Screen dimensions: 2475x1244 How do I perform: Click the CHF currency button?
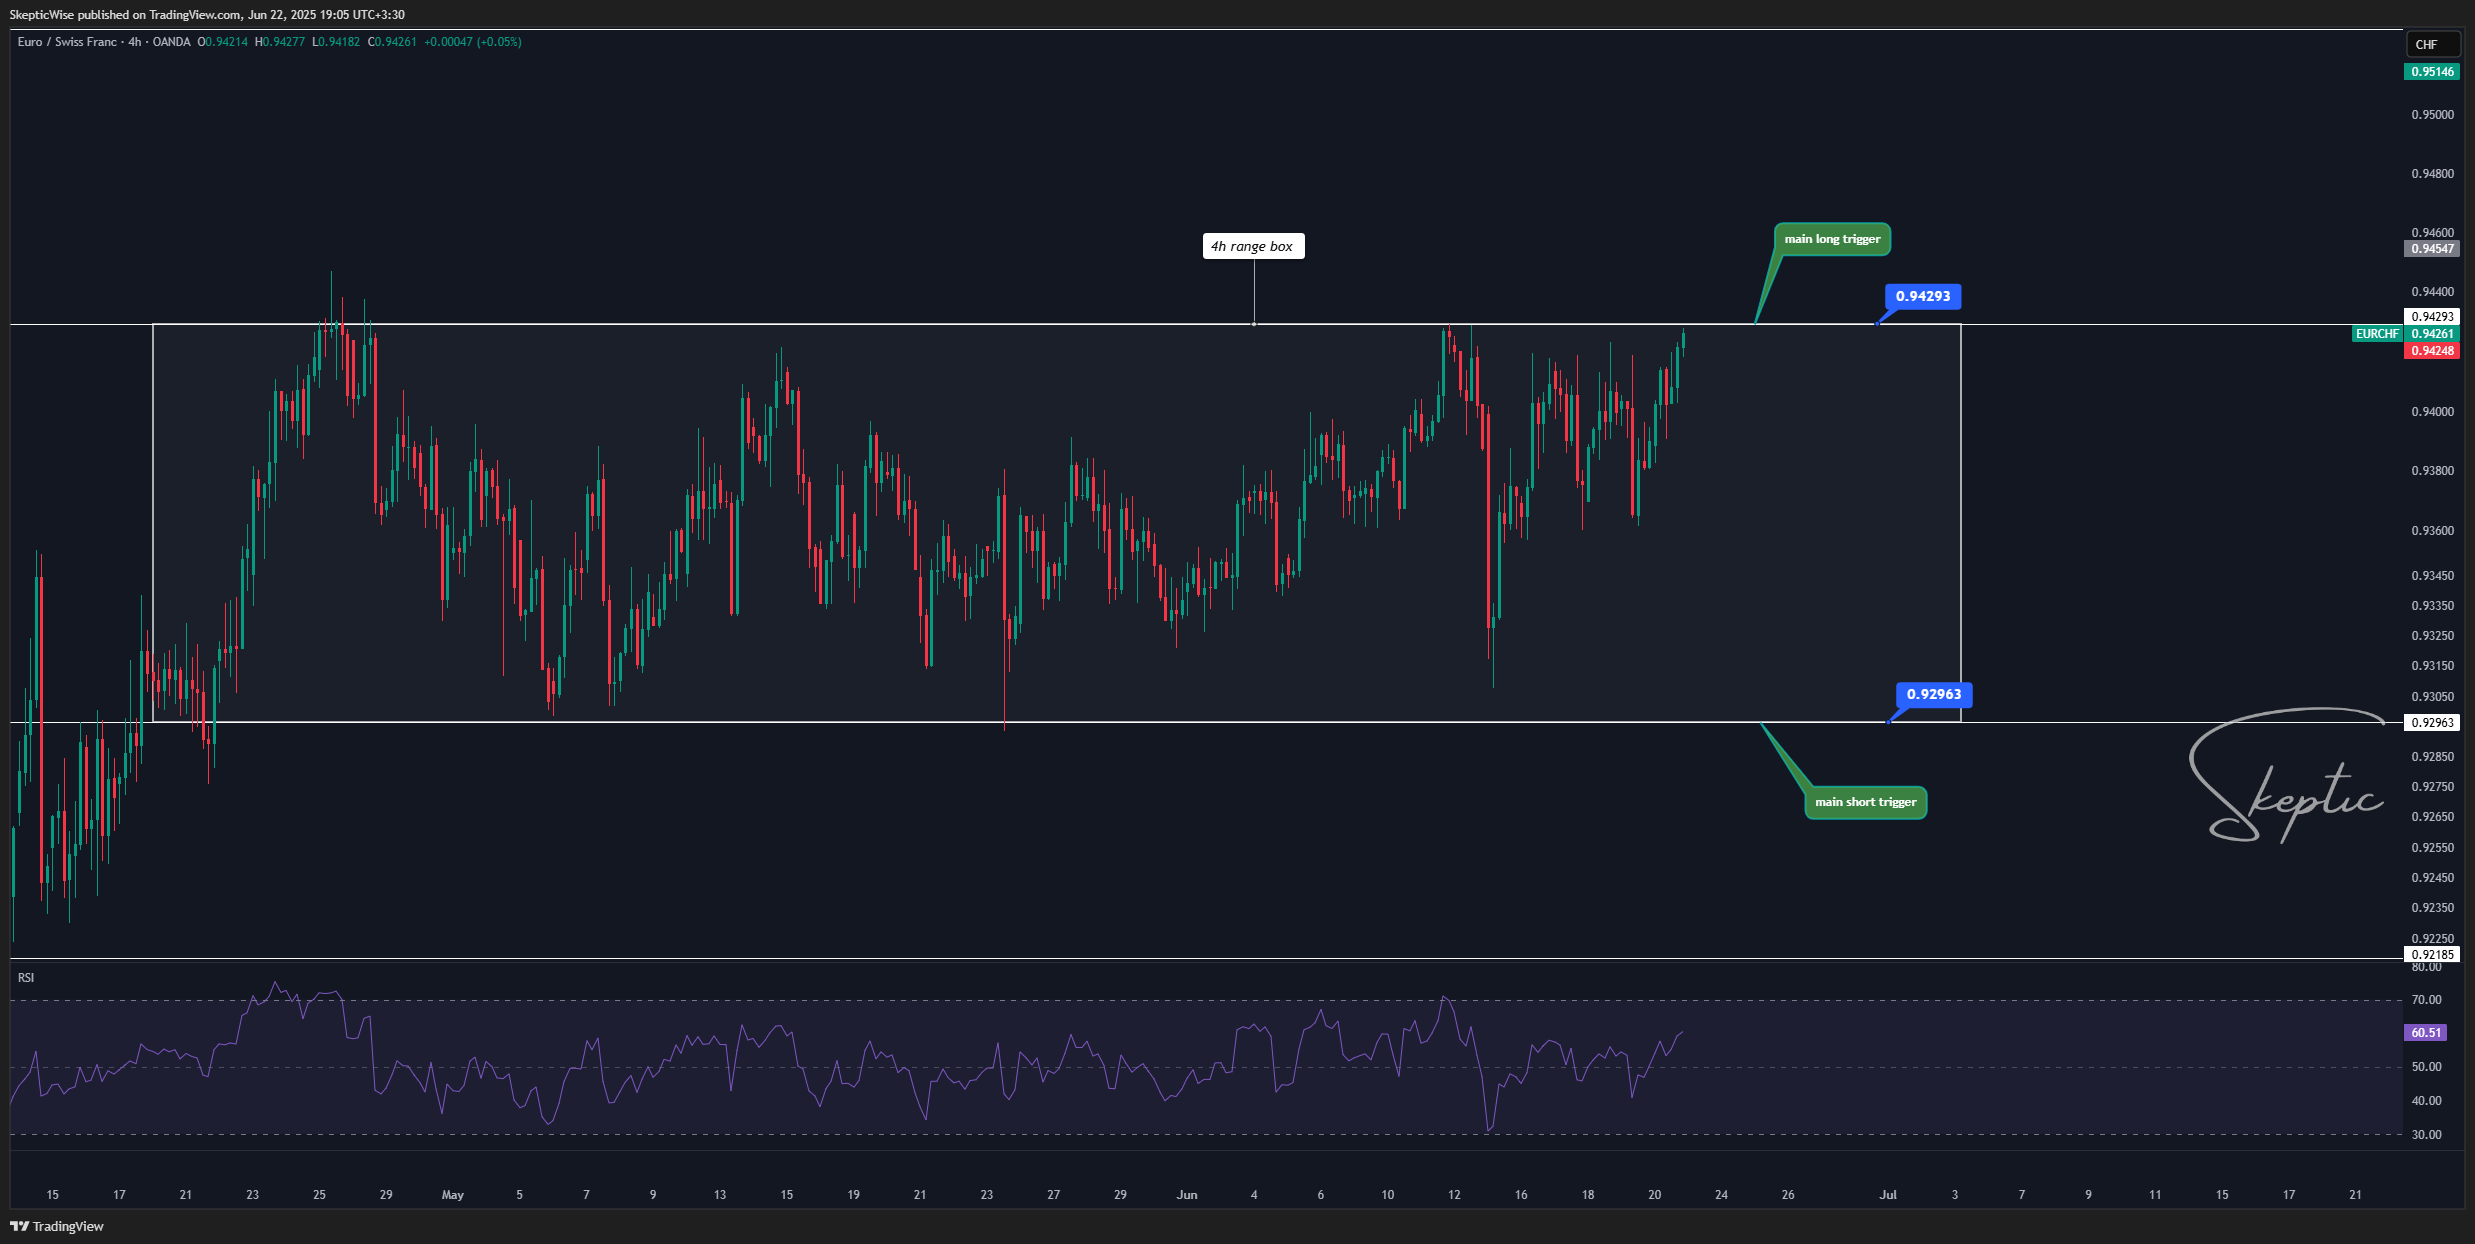[x=2431, y=44]
